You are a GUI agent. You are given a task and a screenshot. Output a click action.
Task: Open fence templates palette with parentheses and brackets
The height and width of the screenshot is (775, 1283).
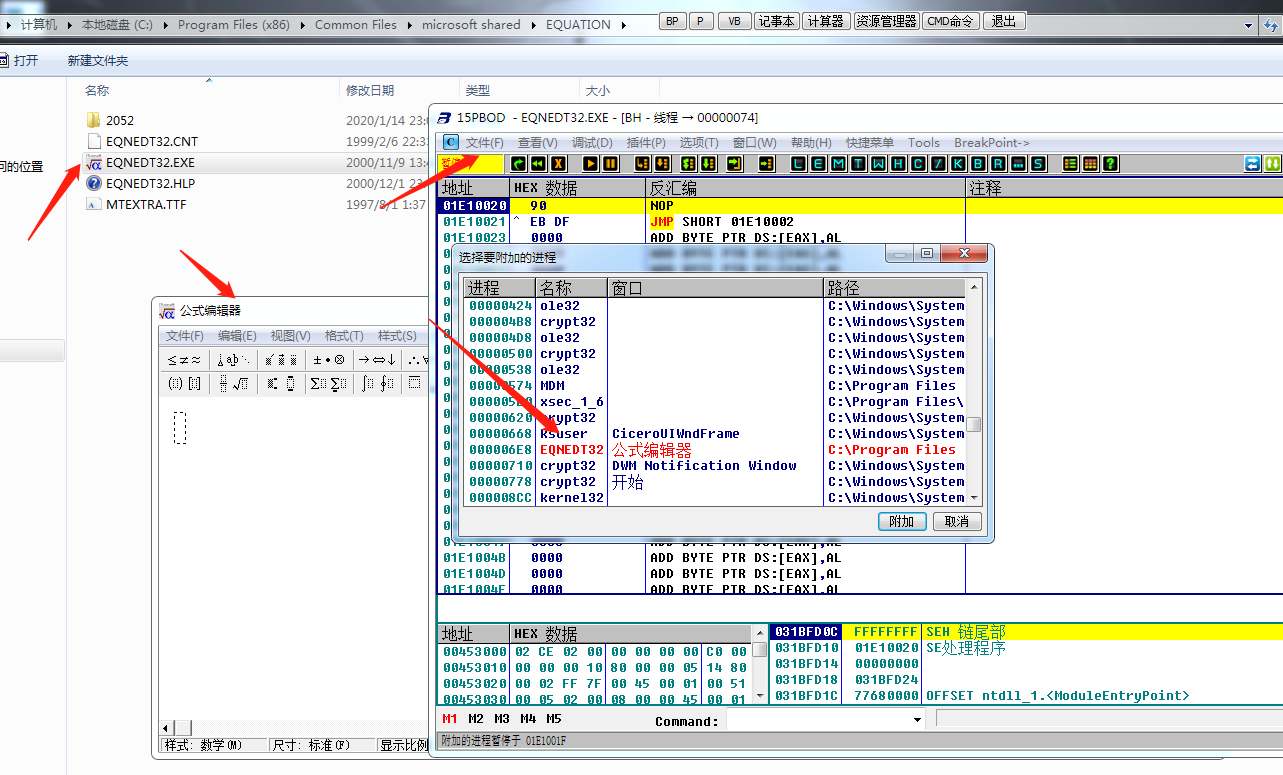(184, 383)
